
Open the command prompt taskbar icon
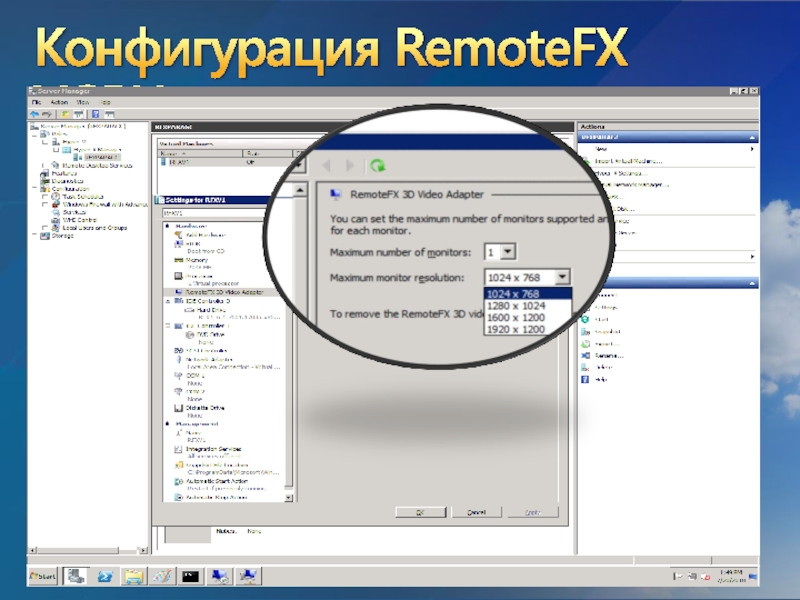point(190,577)
